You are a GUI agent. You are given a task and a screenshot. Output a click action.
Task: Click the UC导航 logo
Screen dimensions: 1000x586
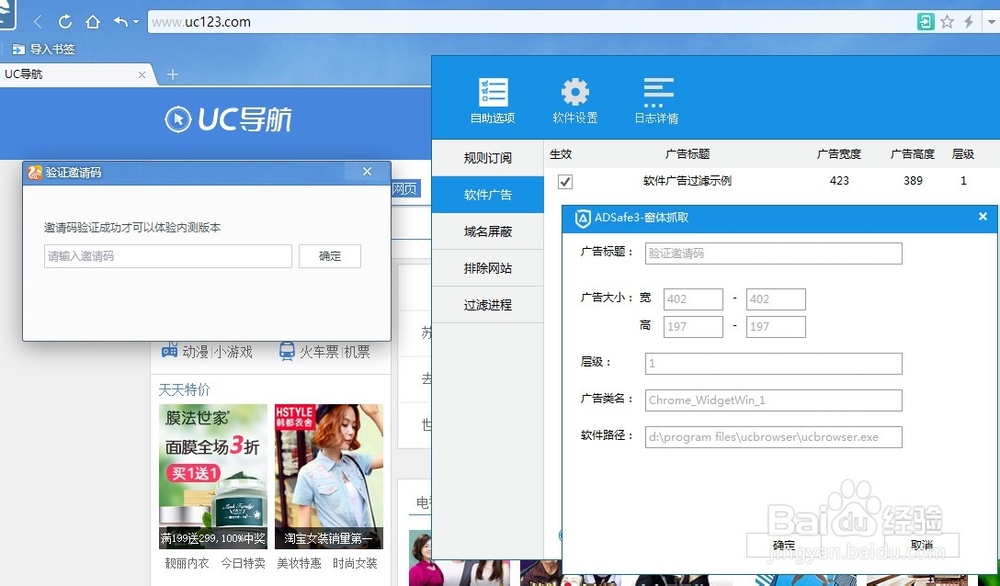tap(228, 119)
